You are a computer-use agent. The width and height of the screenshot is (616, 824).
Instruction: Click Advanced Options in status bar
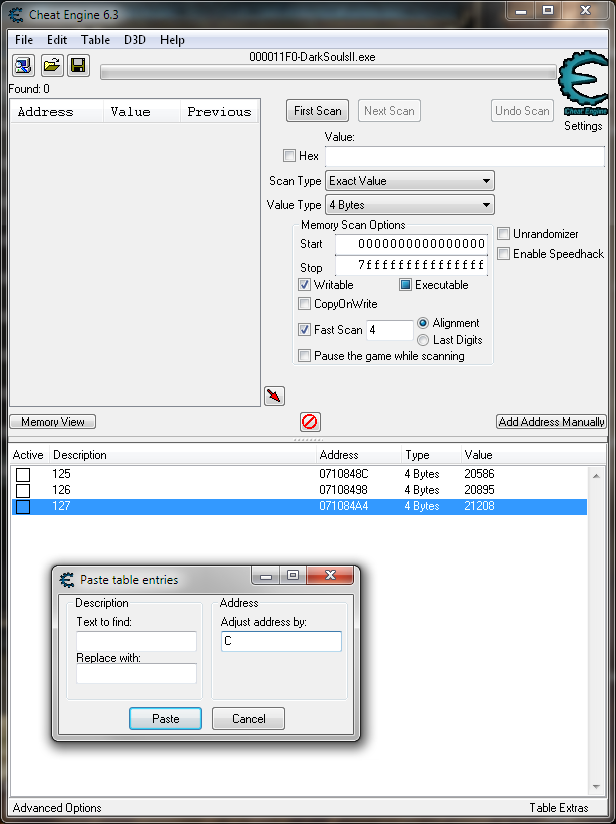(x=57, y=808)
